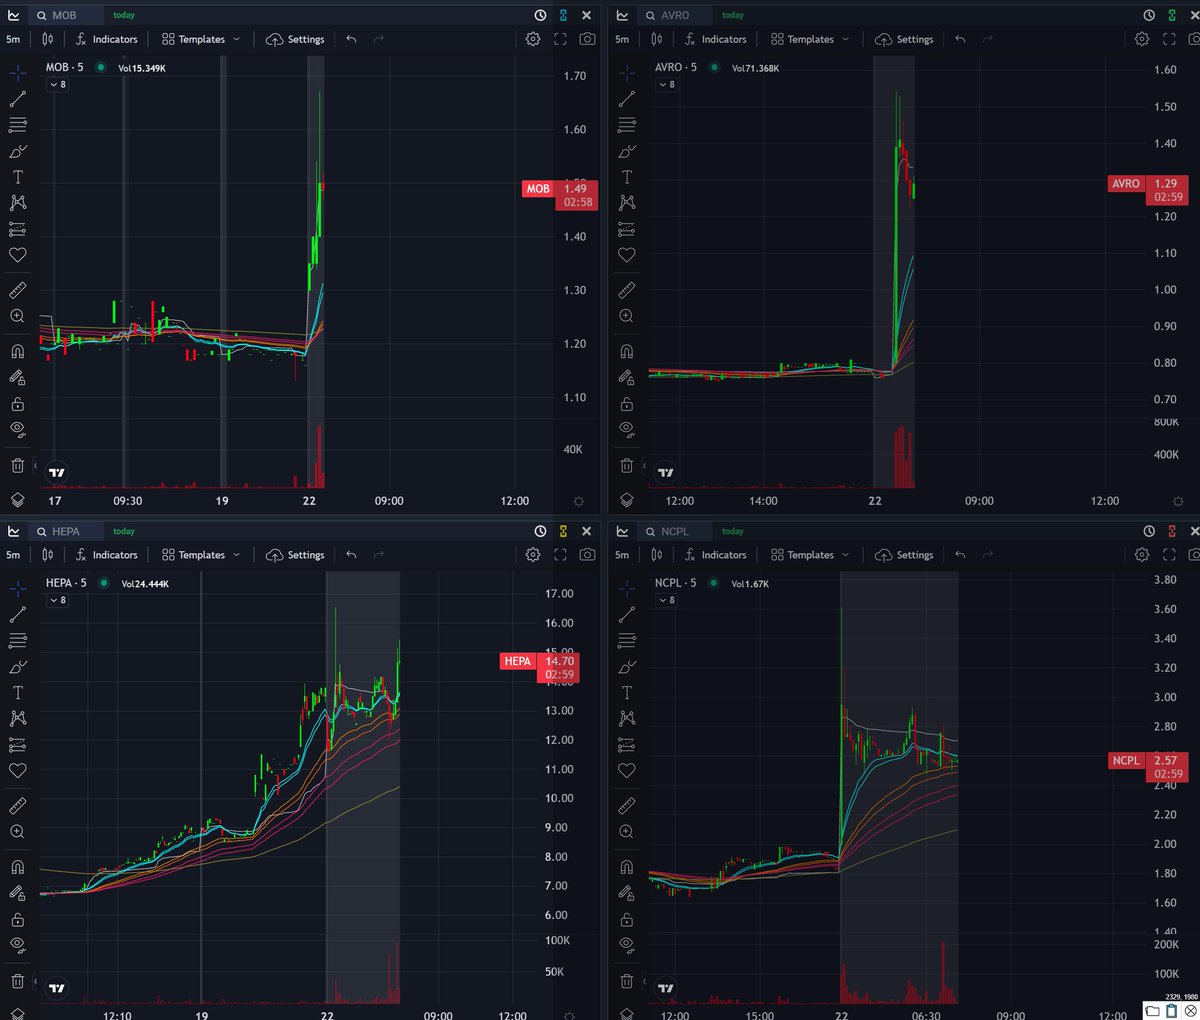Open the XABCD Pattern tool on NCPL chart

(x=626, y=718)
